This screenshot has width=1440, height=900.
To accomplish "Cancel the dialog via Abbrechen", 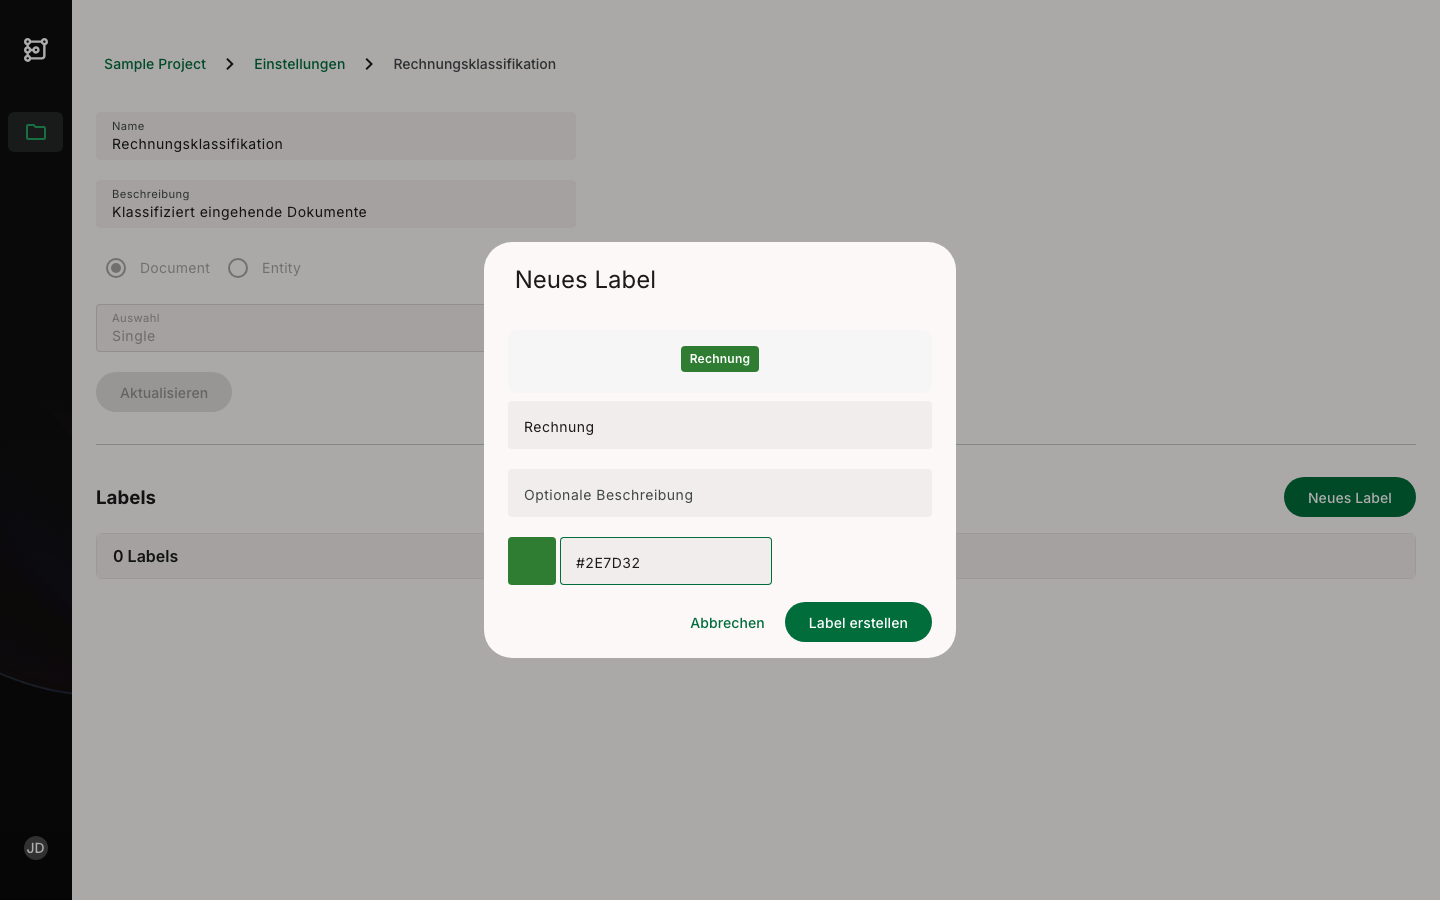I will pos(727,622).
